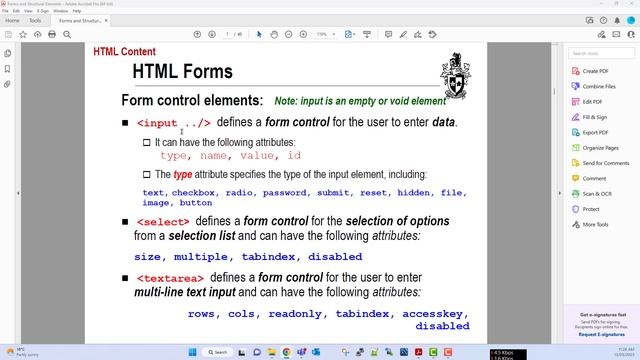The height and width of the screenshot is (360, 640).
Task: Open the Protect tool
Action: coord(586,209)
